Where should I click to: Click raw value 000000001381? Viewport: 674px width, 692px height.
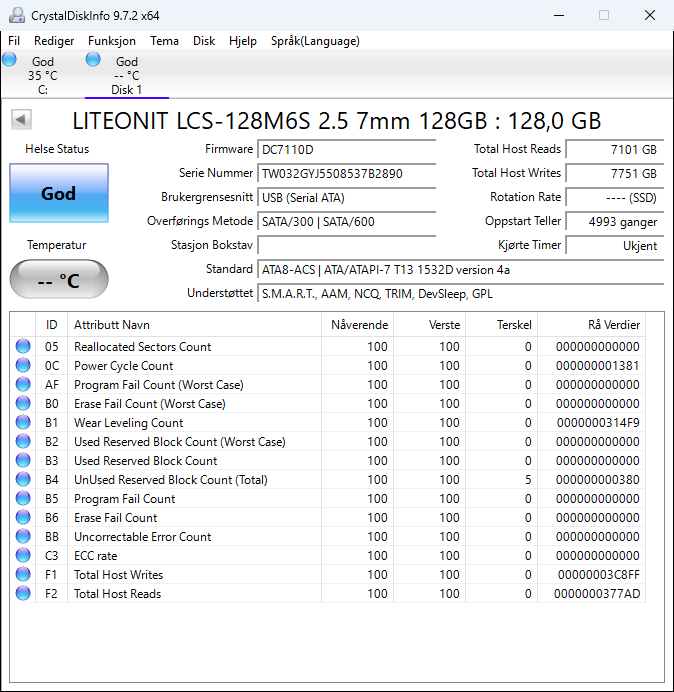[x=598, y=366]
